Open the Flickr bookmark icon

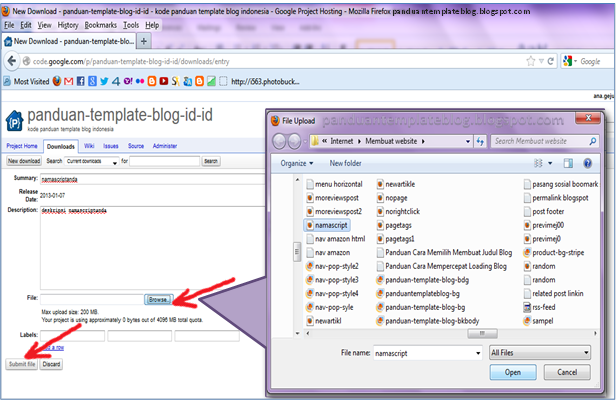pyautogui.click(x=140, y=81)
